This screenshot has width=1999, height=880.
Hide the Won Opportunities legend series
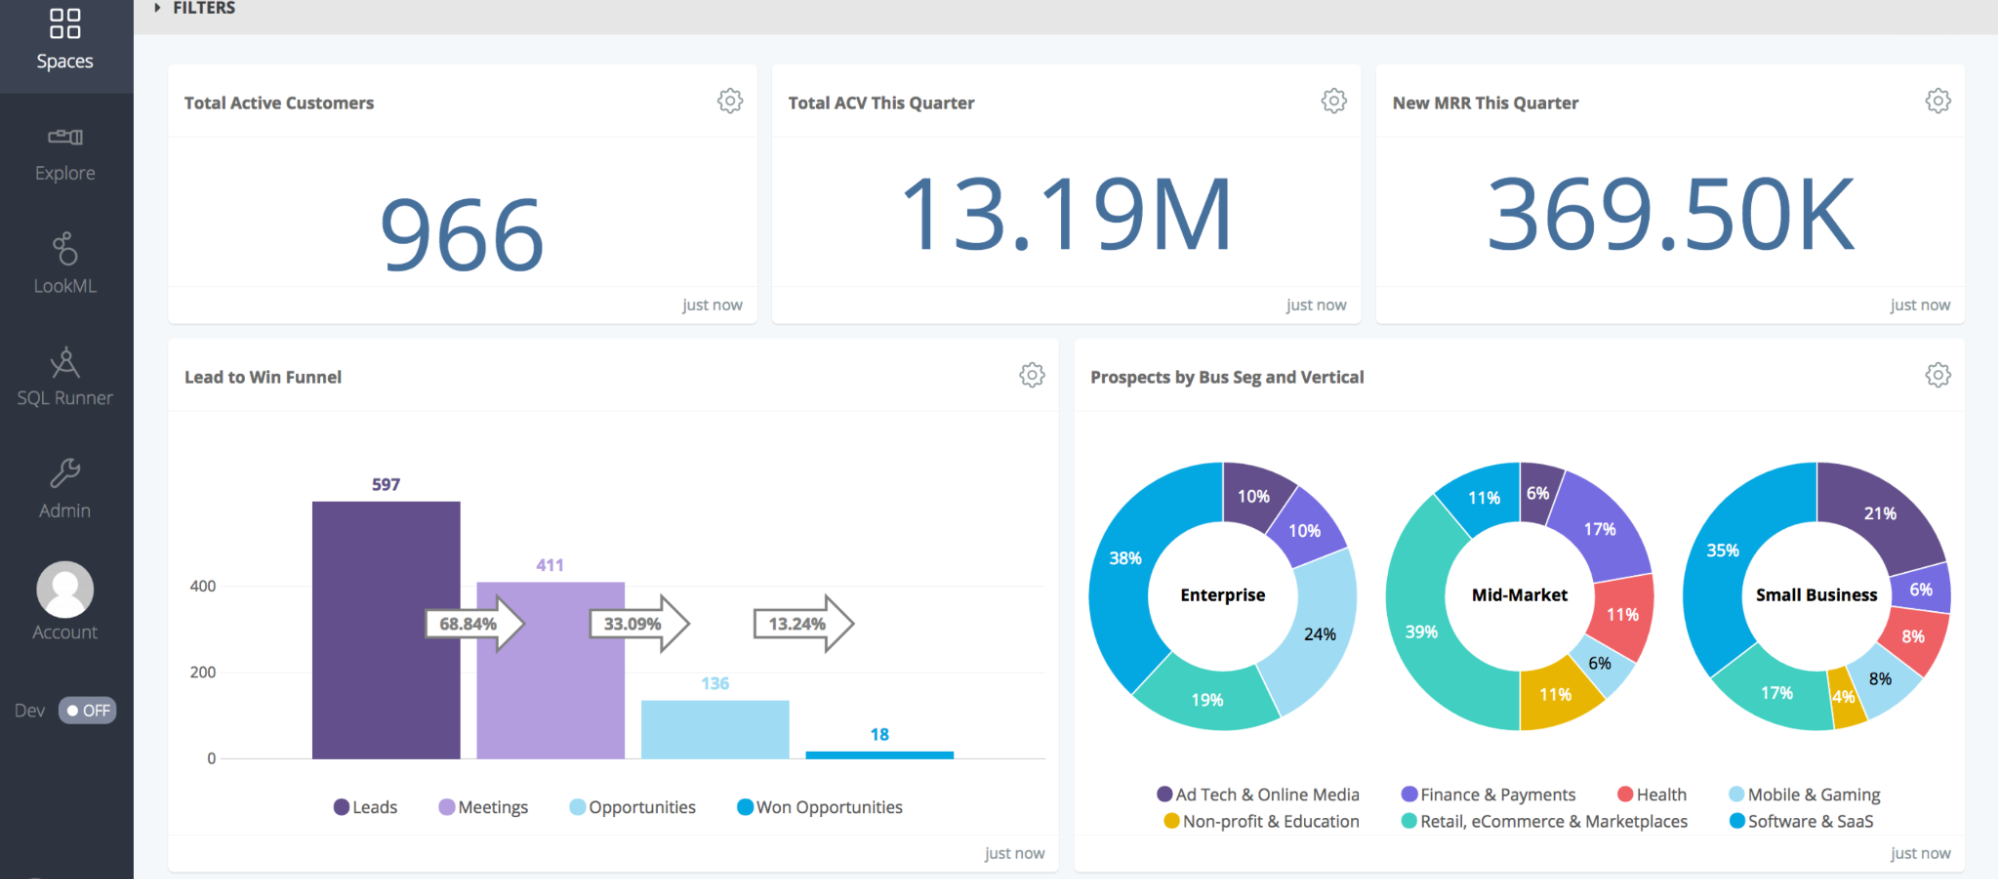click(820, 807)
